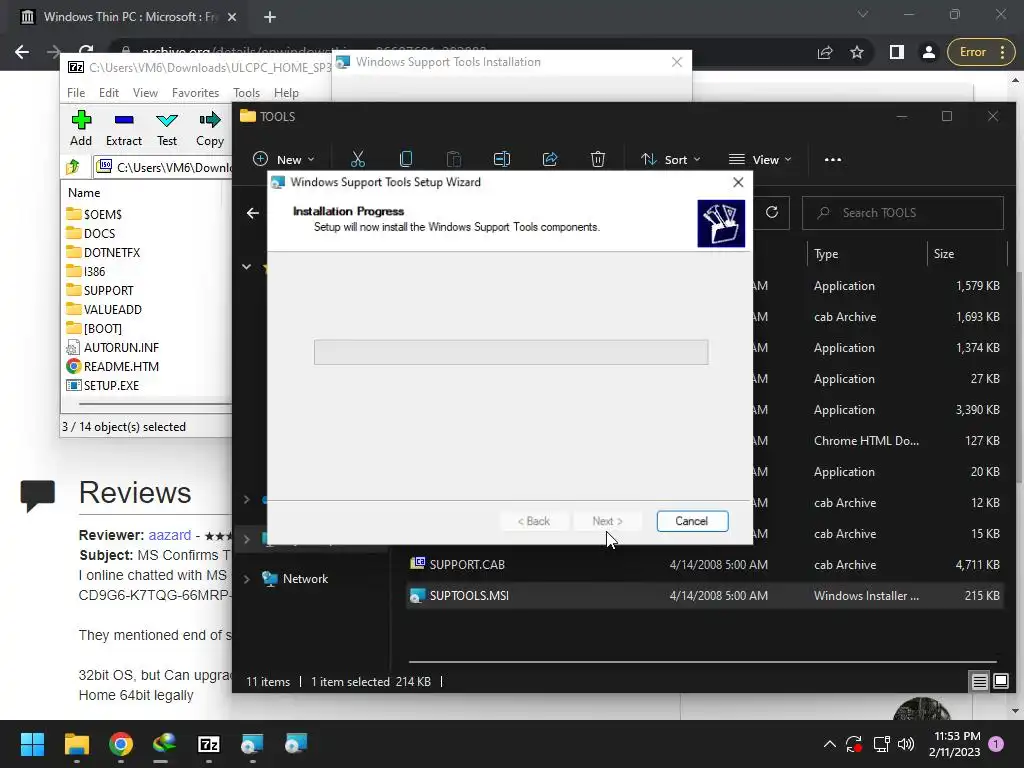The image size is (1024, 768).
Task: Open See more ellipsis in Explorer toolbar
Action: [833, 159]
